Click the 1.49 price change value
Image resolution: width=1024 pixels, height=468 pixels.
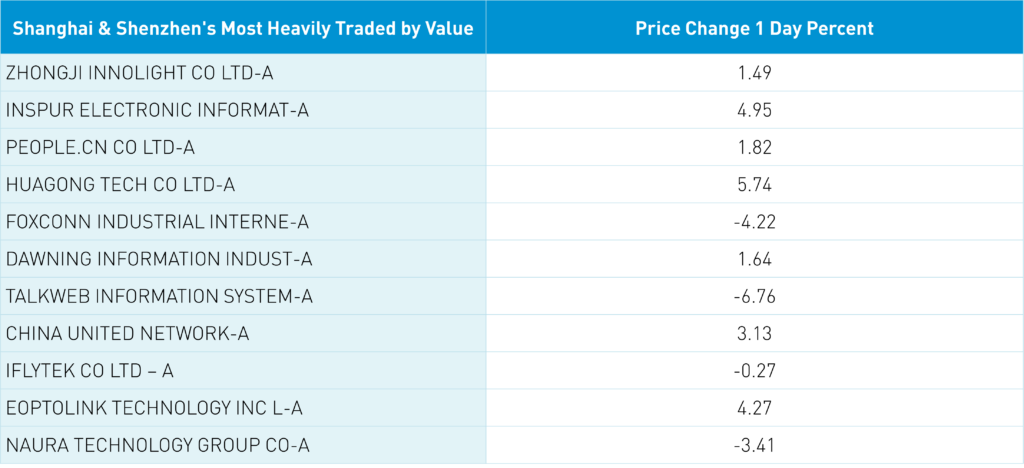click(x=754, y=73)
